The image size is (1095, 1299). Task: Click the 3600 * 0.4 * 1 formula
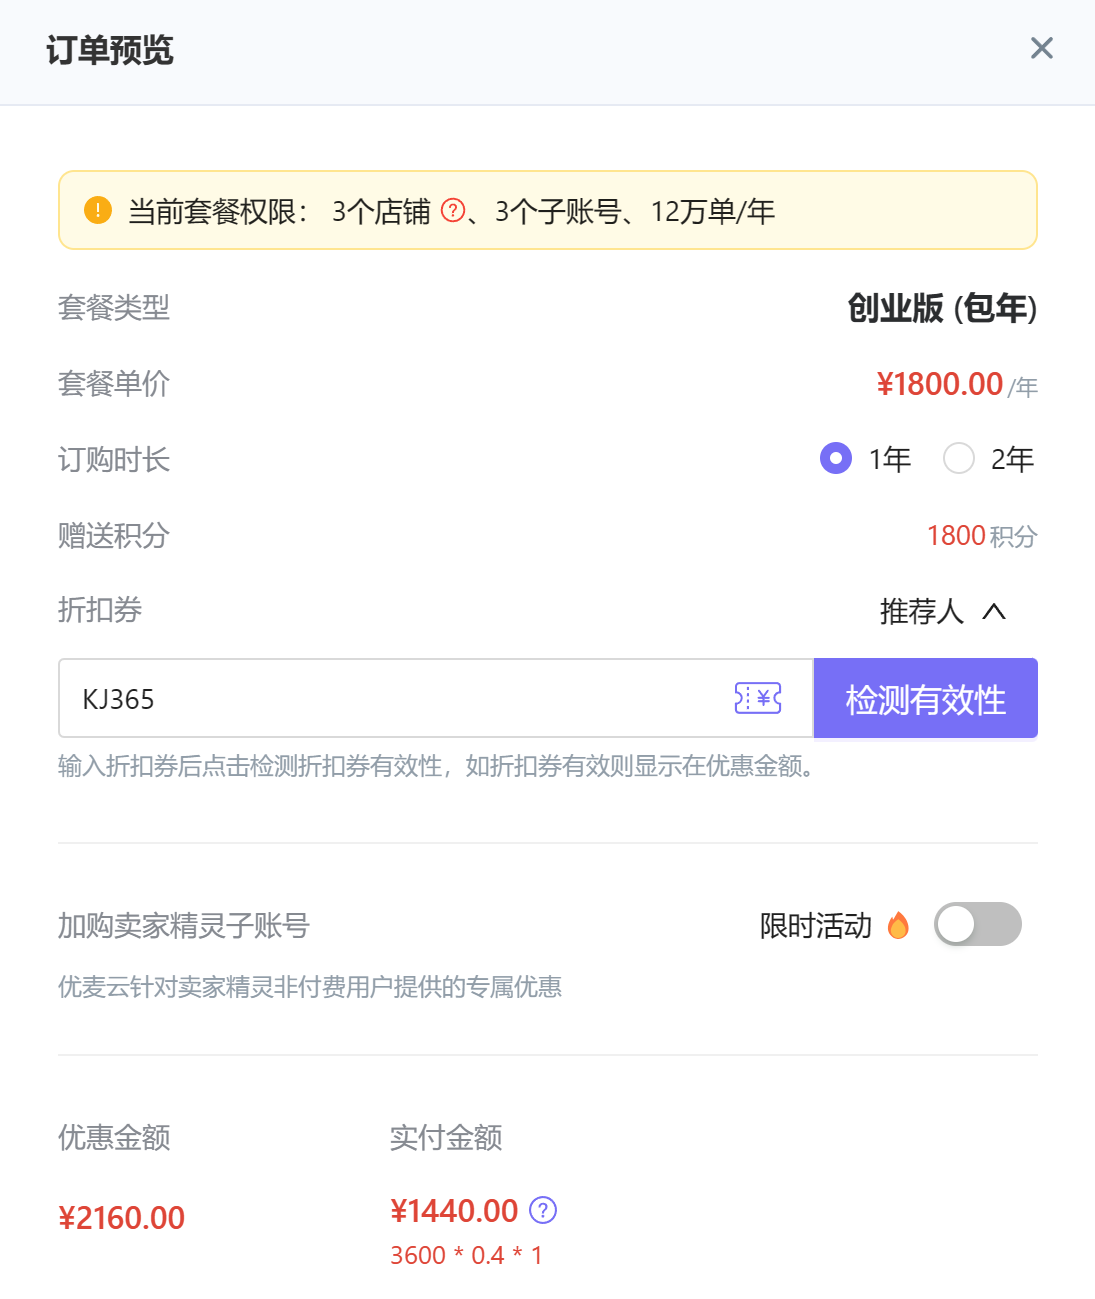coord(466,1255)
